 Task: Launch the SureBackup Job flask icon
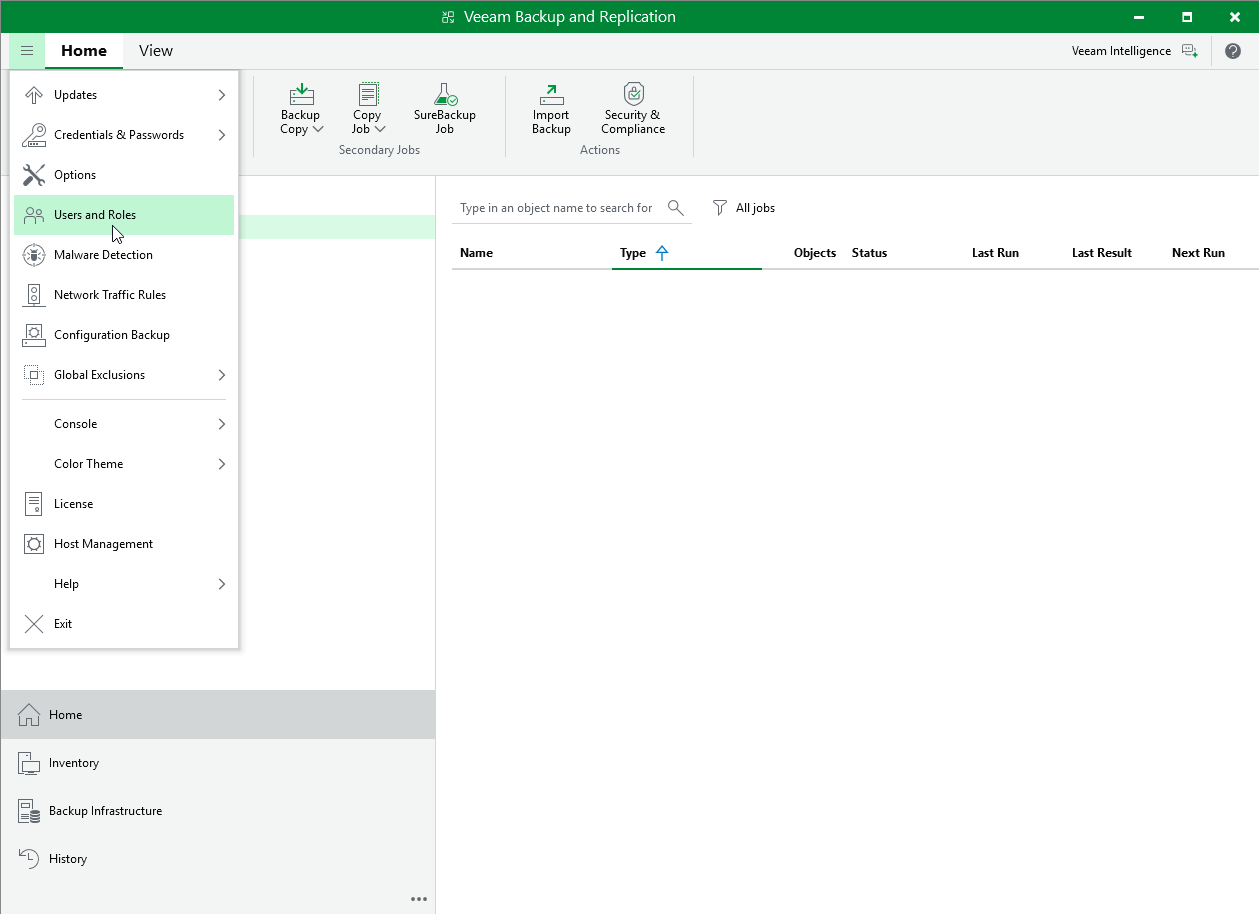point(445,94)
